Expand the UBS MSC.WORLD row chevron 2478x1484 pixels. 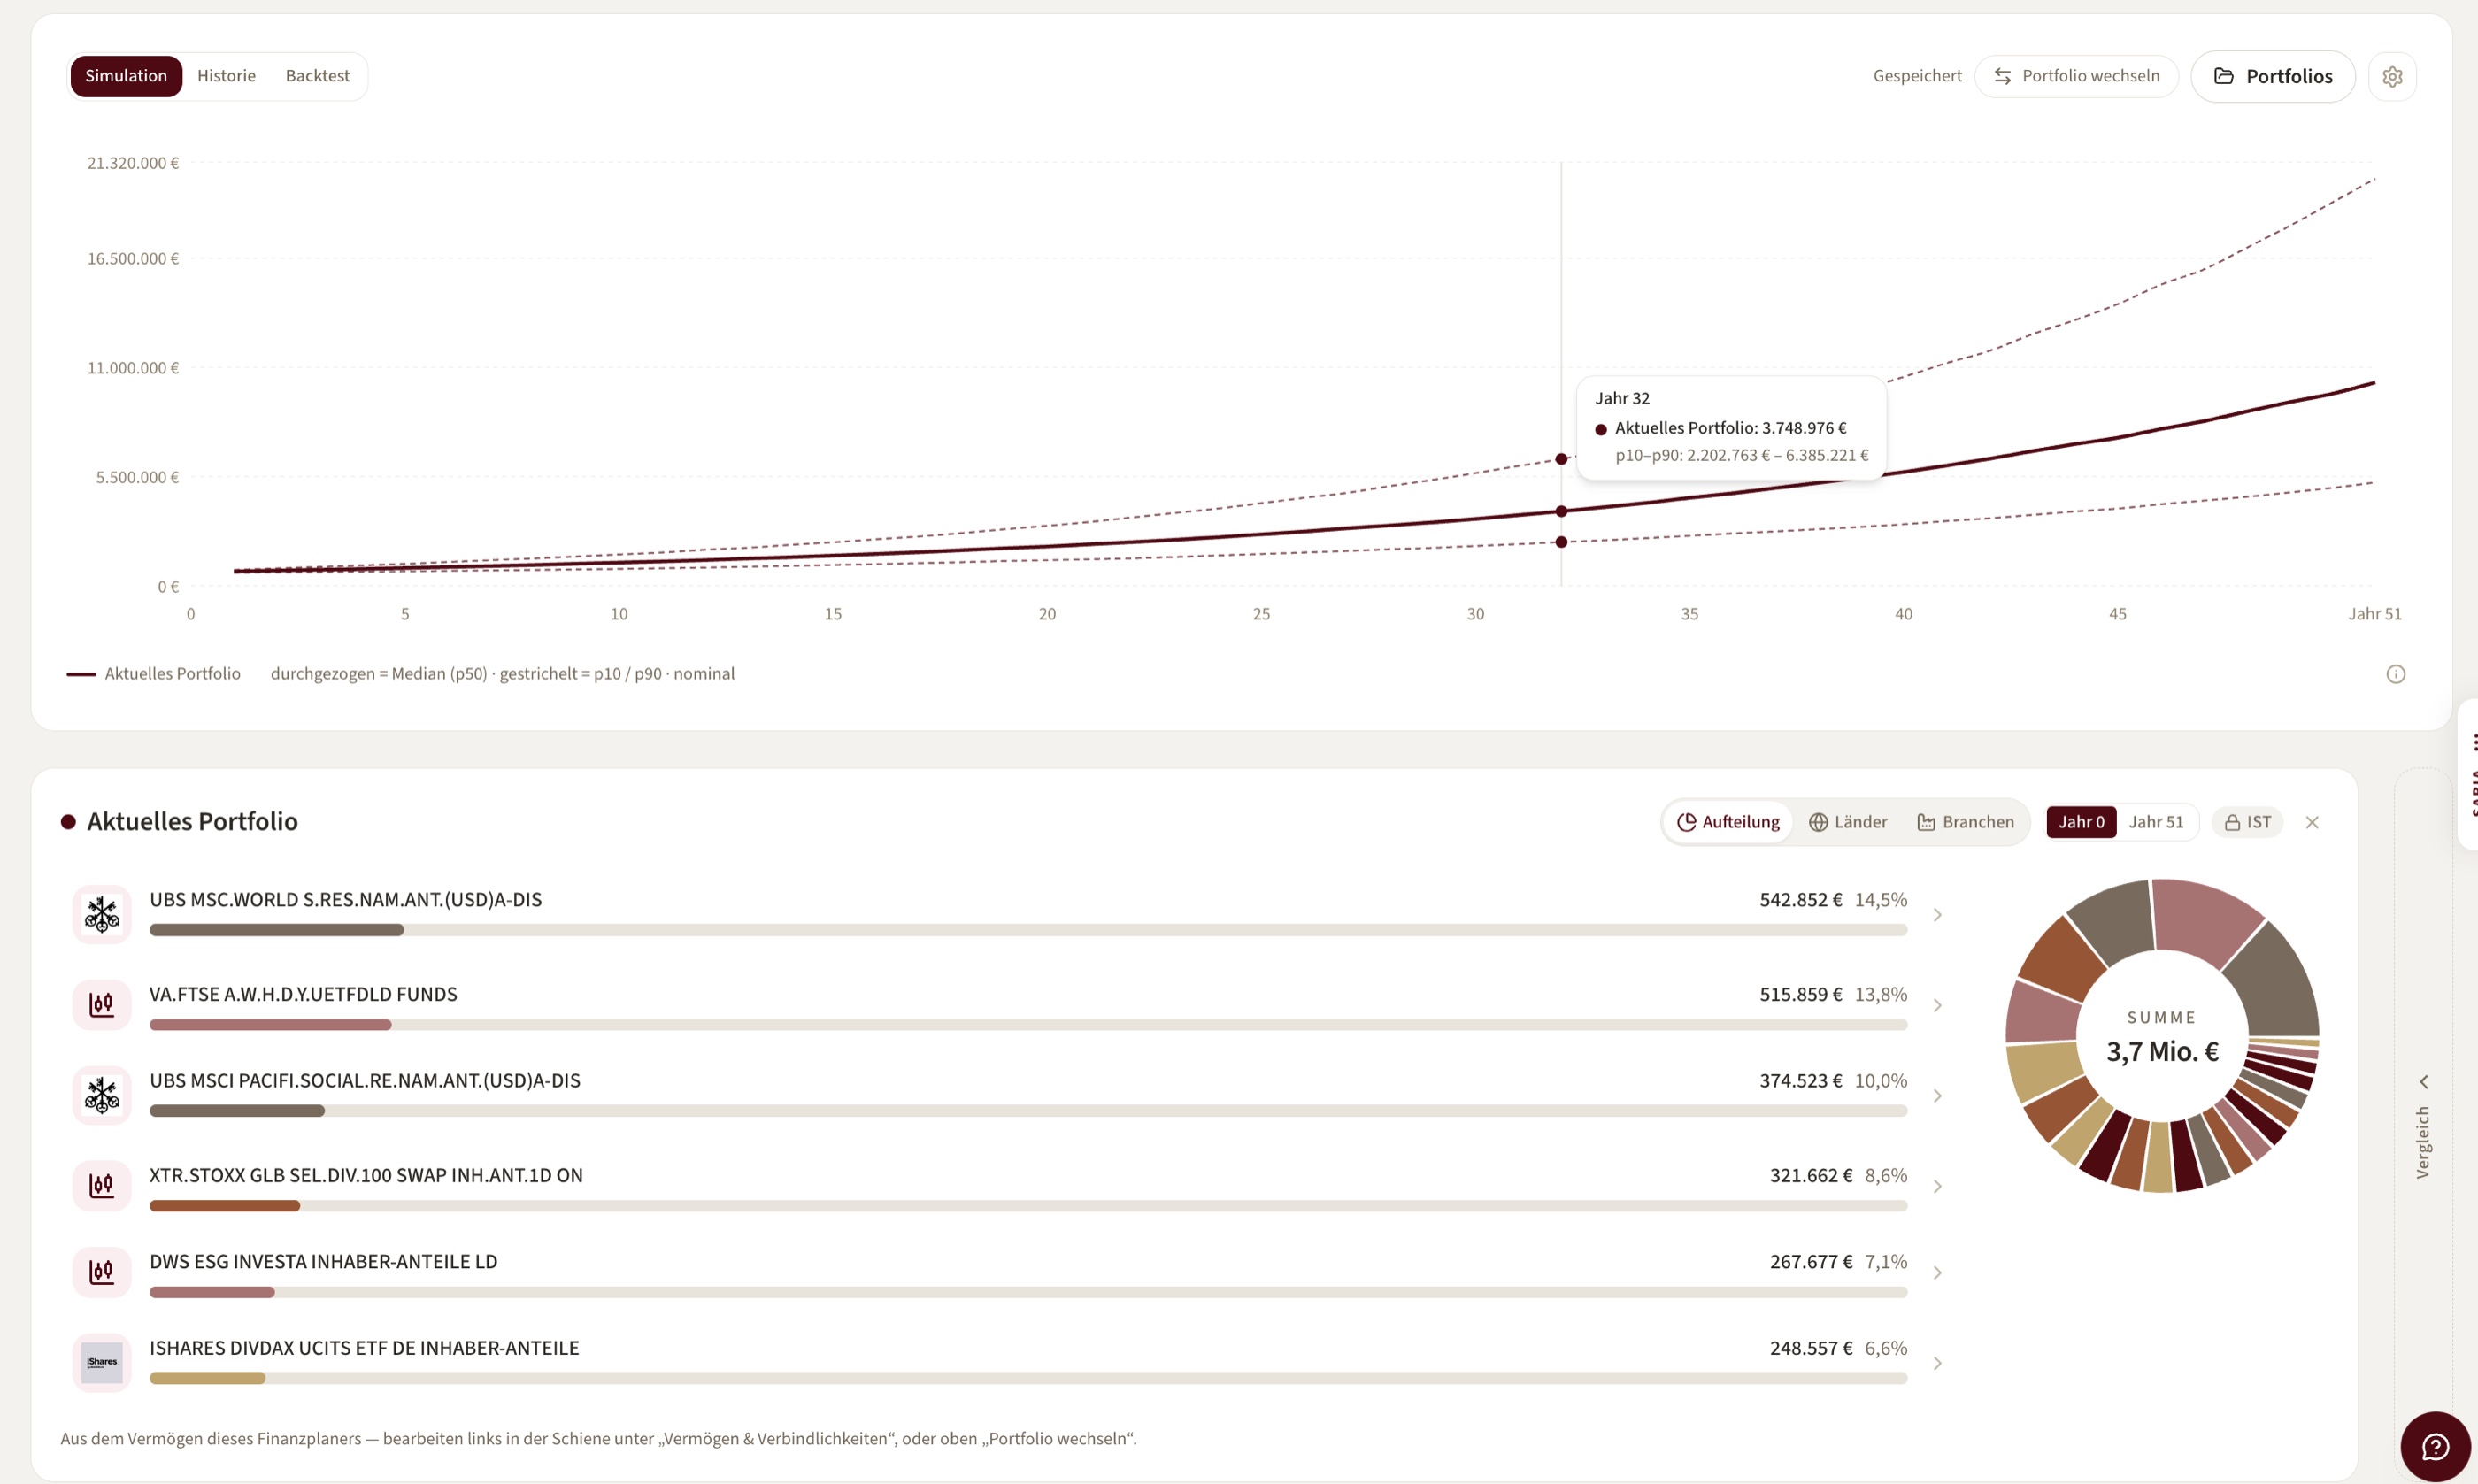1937,915
